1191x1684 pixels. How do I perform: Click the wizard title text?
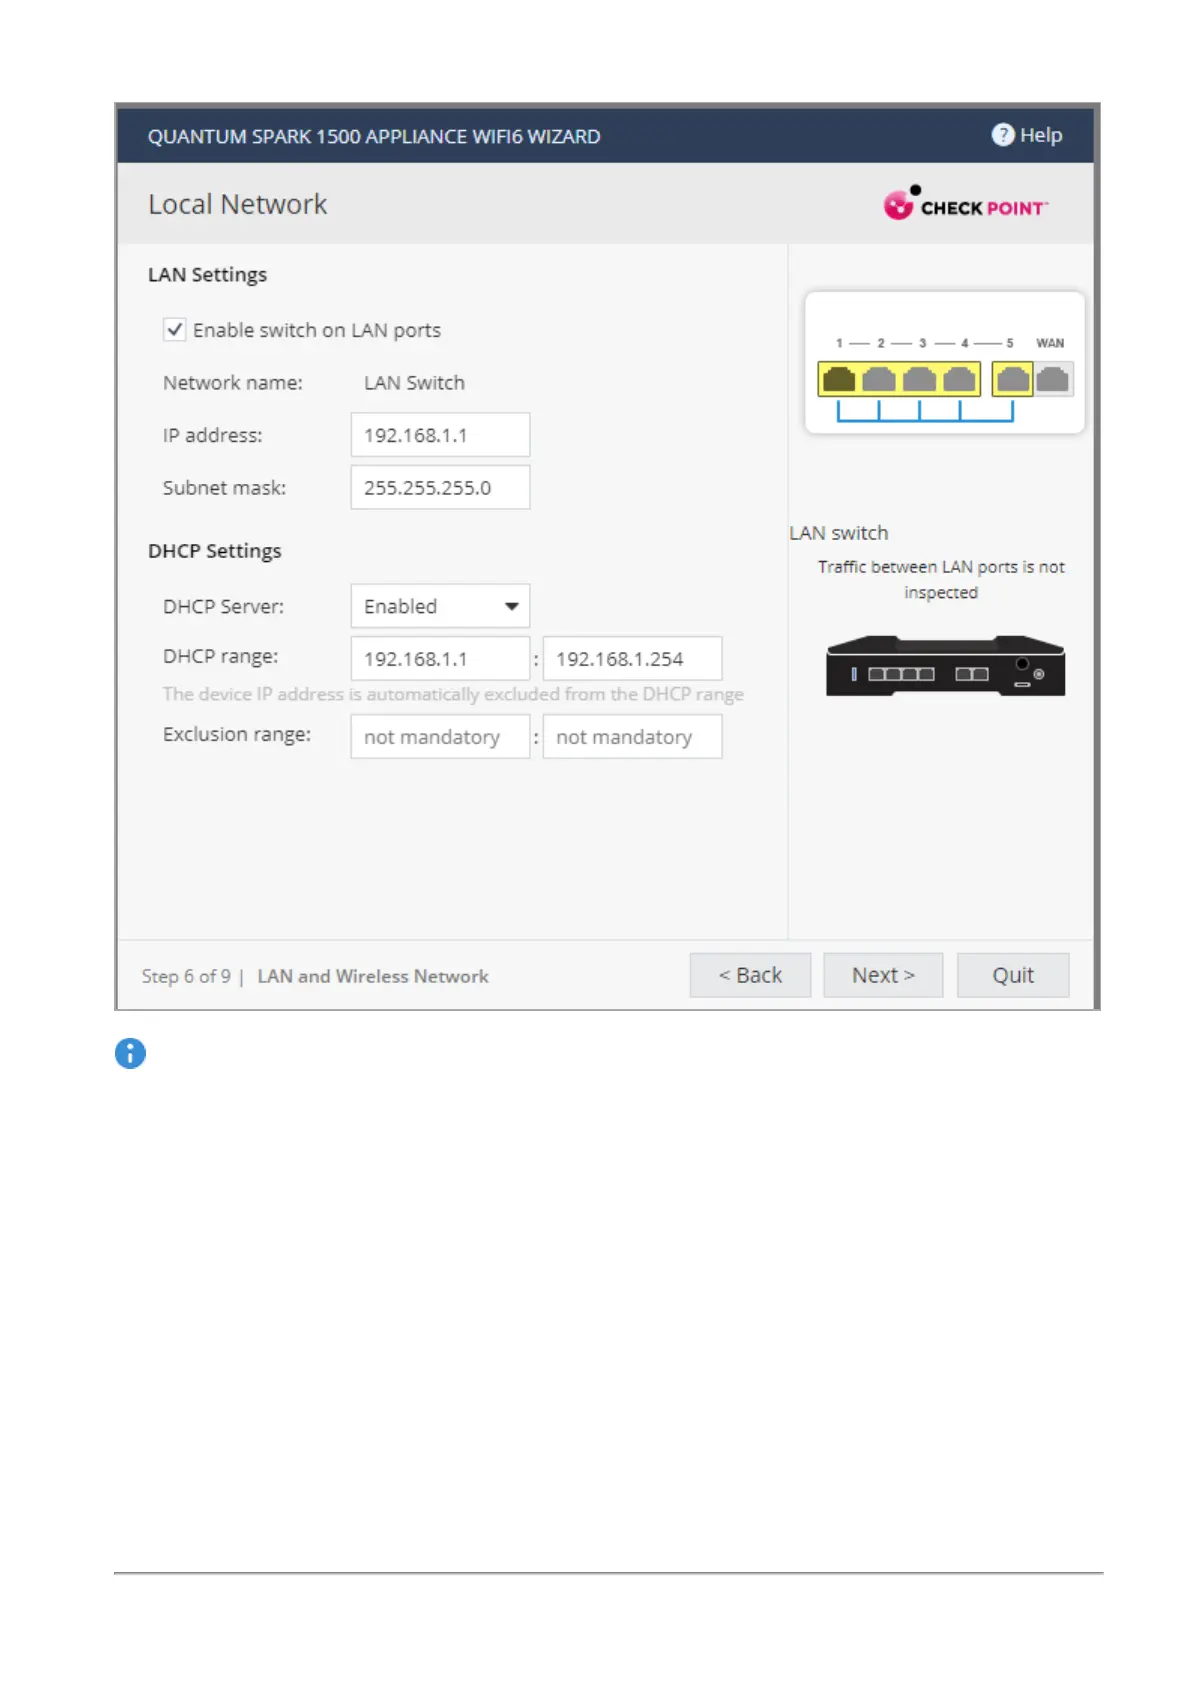(374, 136)
